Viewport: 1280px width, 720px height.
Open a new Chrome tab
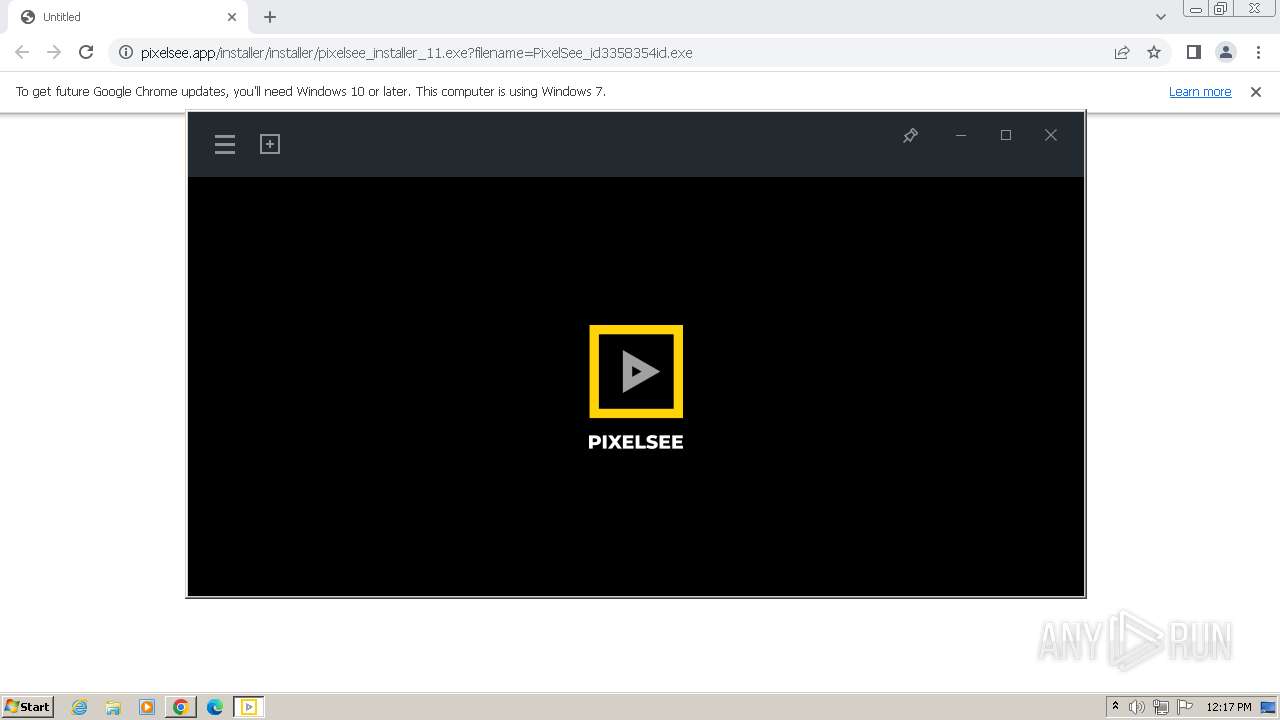[270, 17]
